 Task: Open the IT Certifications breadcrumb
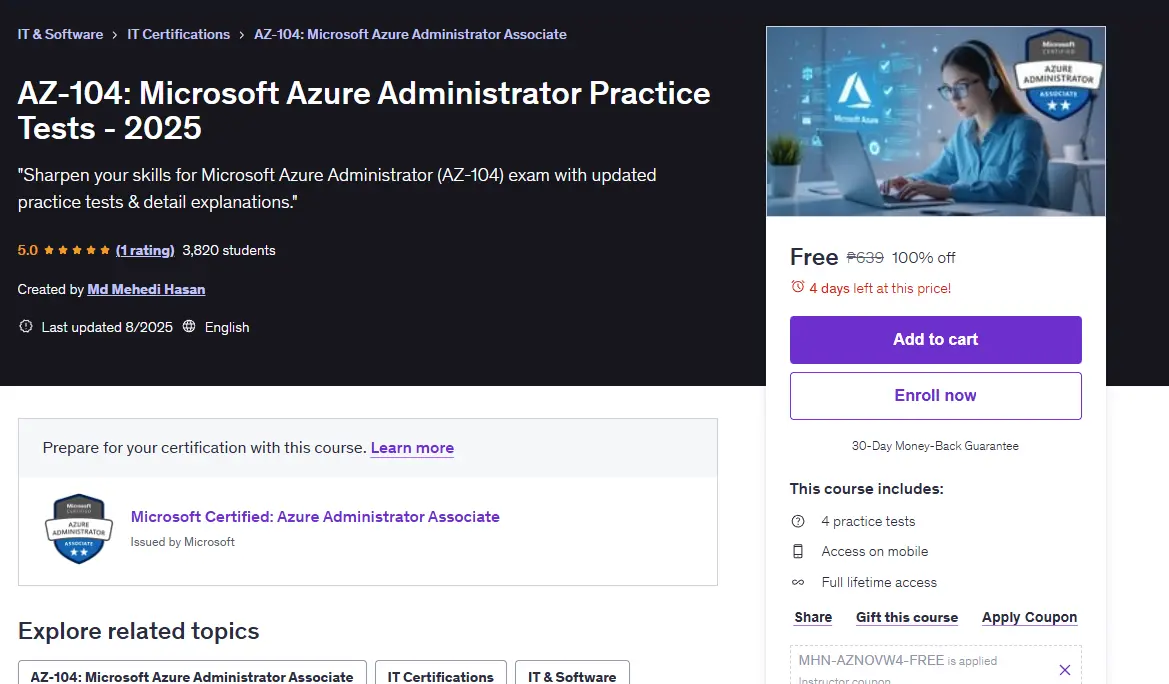click(x=178, y=34)
